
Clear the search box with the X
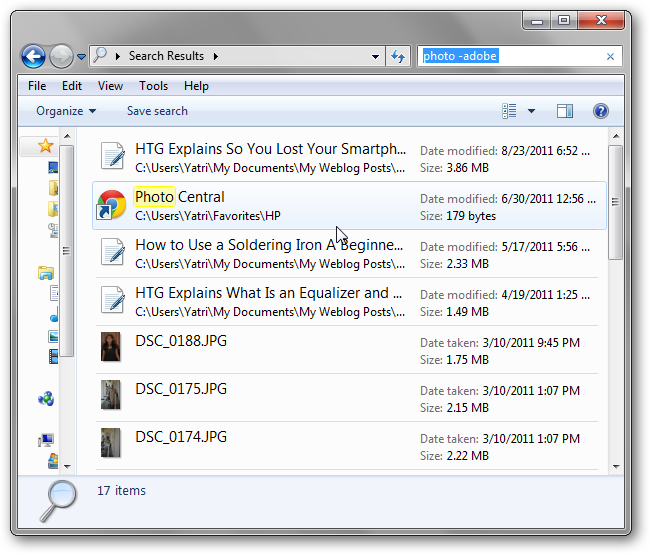[x=610, y=56]
